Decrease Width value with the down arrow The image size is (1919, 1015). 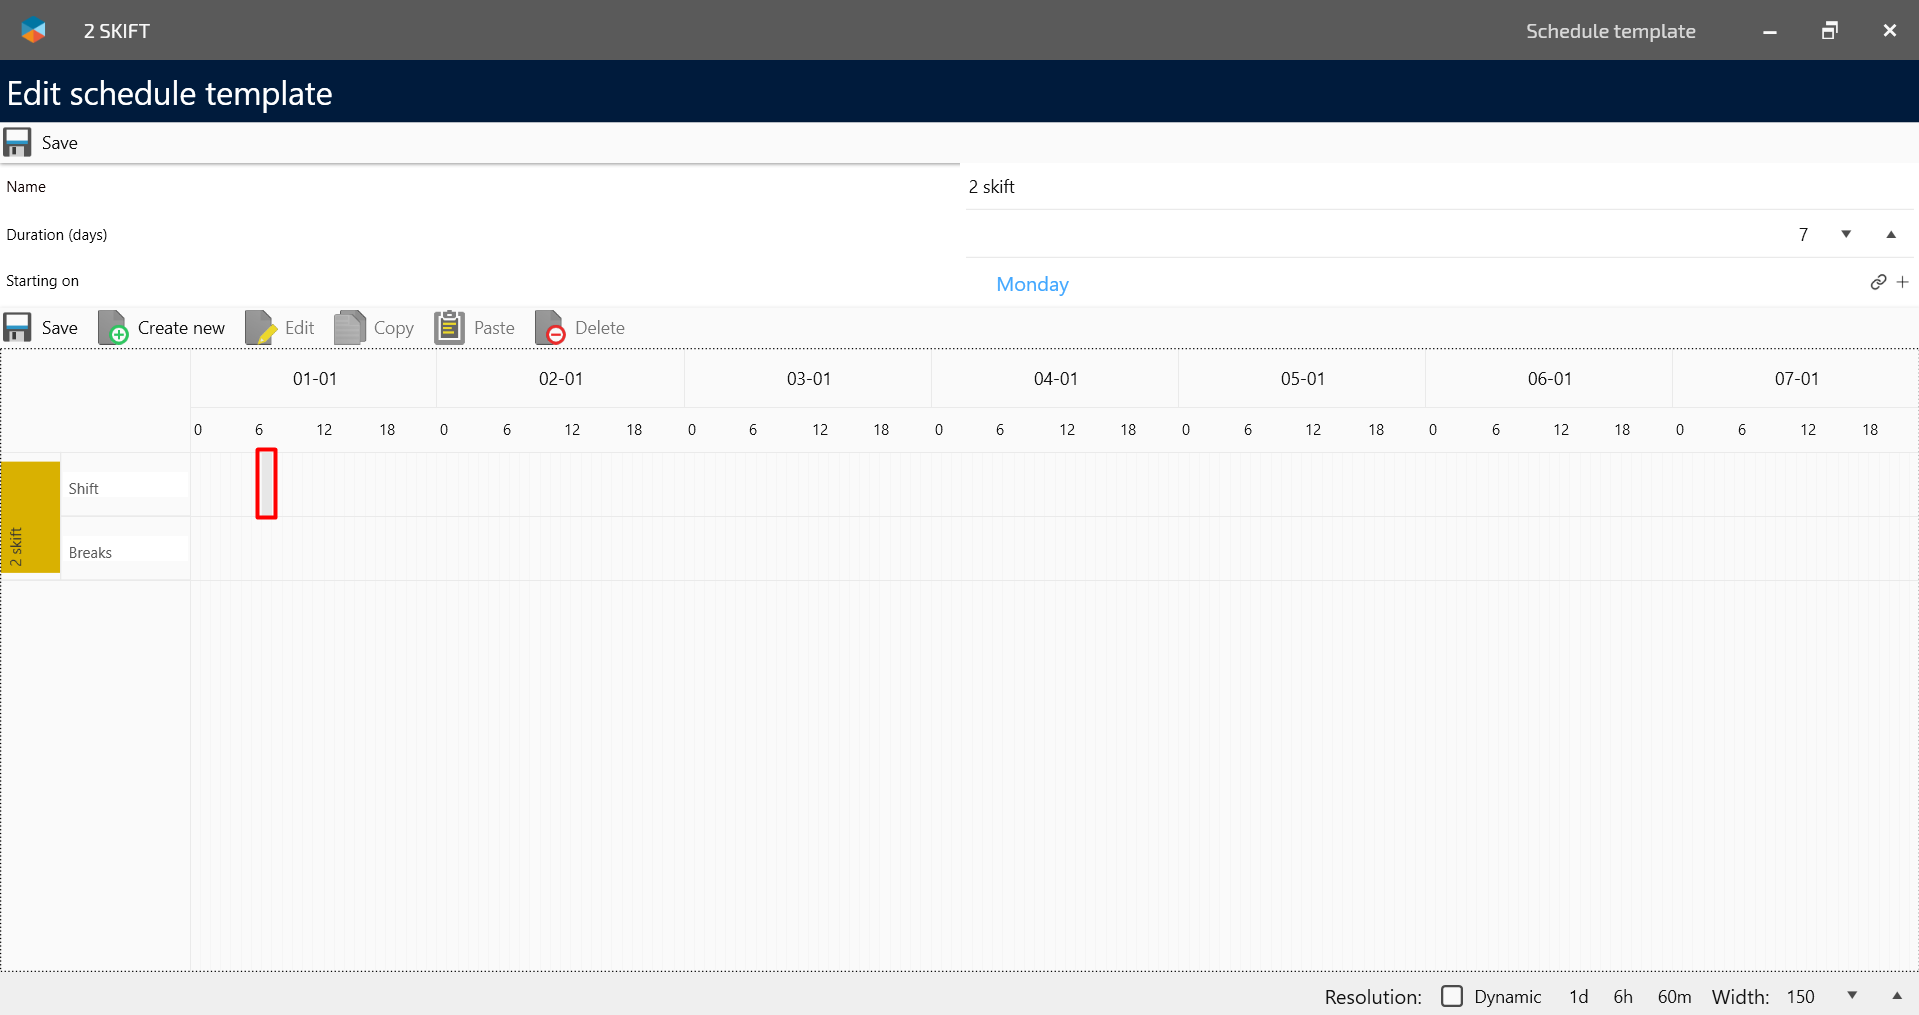point(1852,996)
